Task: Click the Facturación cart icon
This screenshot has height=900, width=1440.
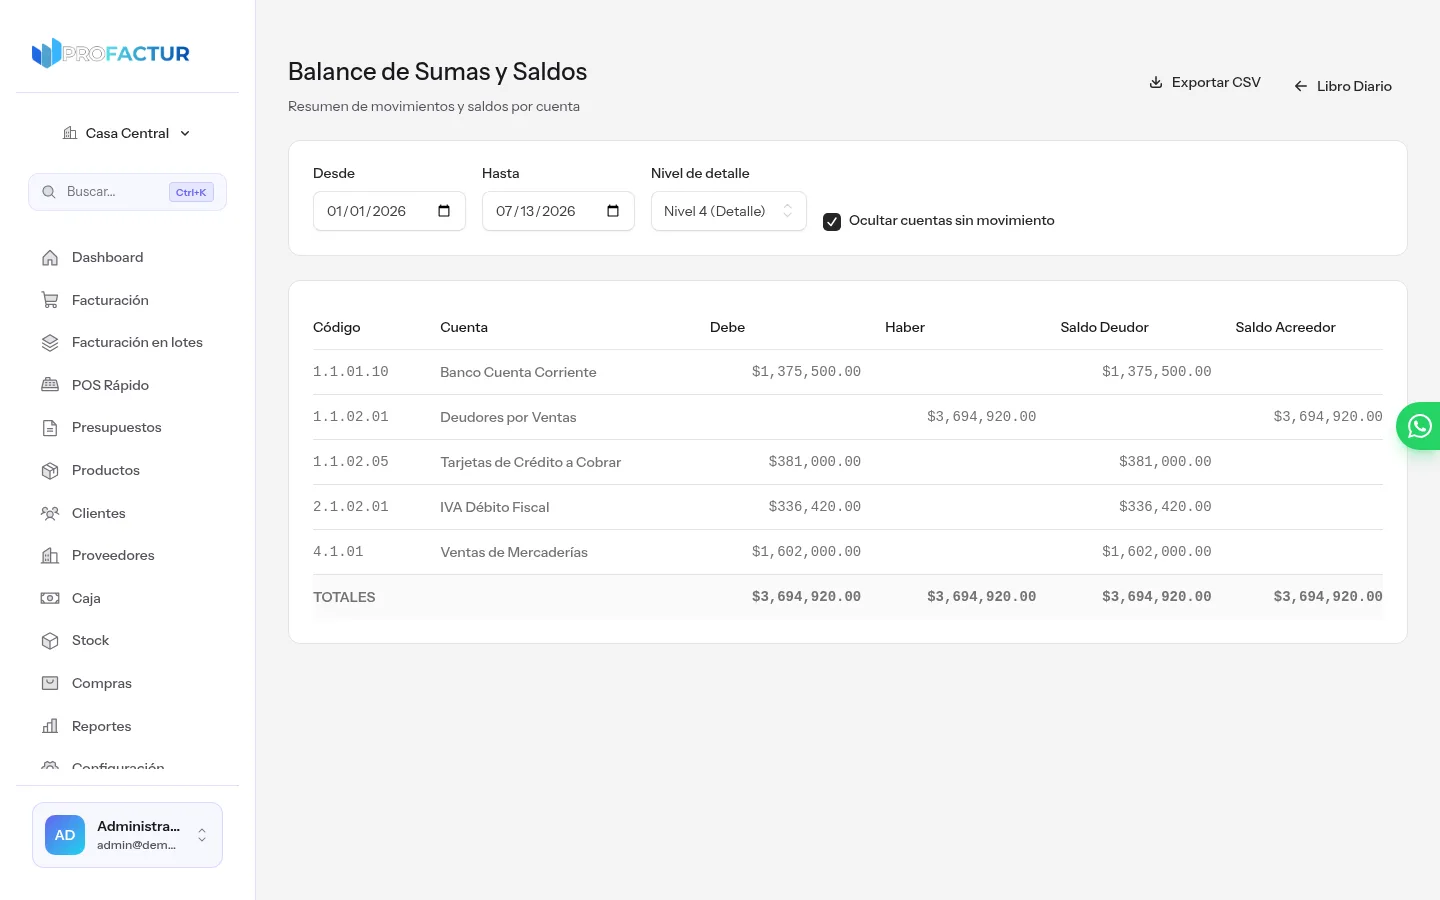Action: click(50, 300)
